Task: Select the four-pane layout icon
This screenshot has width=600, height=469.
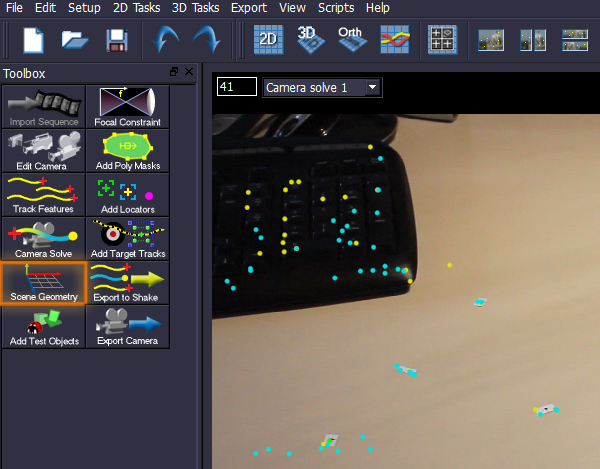Action: [x=442, y=39]
